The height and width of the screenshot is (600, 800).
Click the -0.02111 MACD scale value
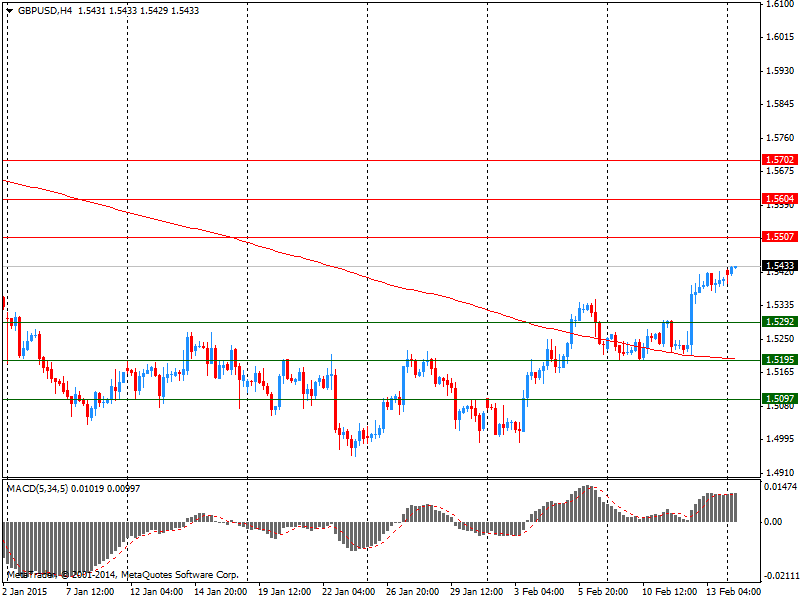pos(781,576)
